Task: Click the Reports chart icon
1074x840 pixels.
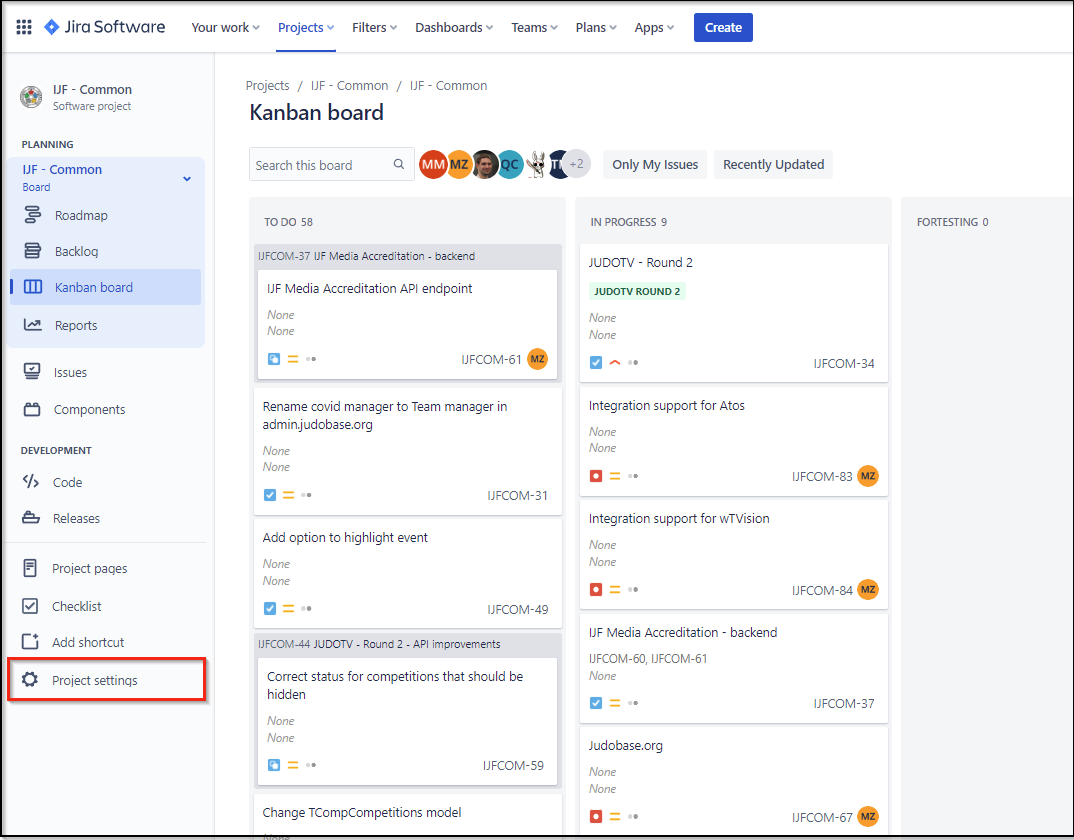Action: coord(33,325)
